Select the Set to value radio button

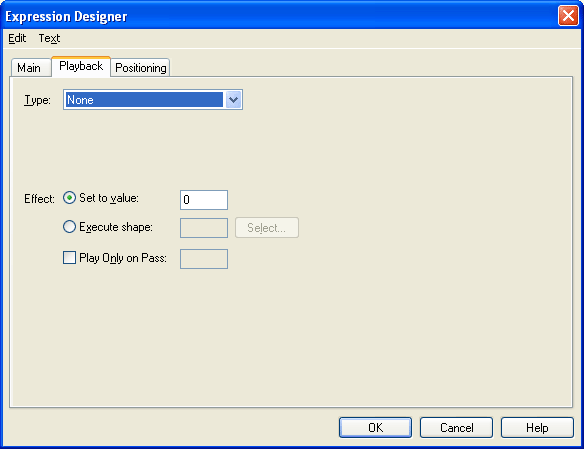pyautogui.click(x=69, y=198)
